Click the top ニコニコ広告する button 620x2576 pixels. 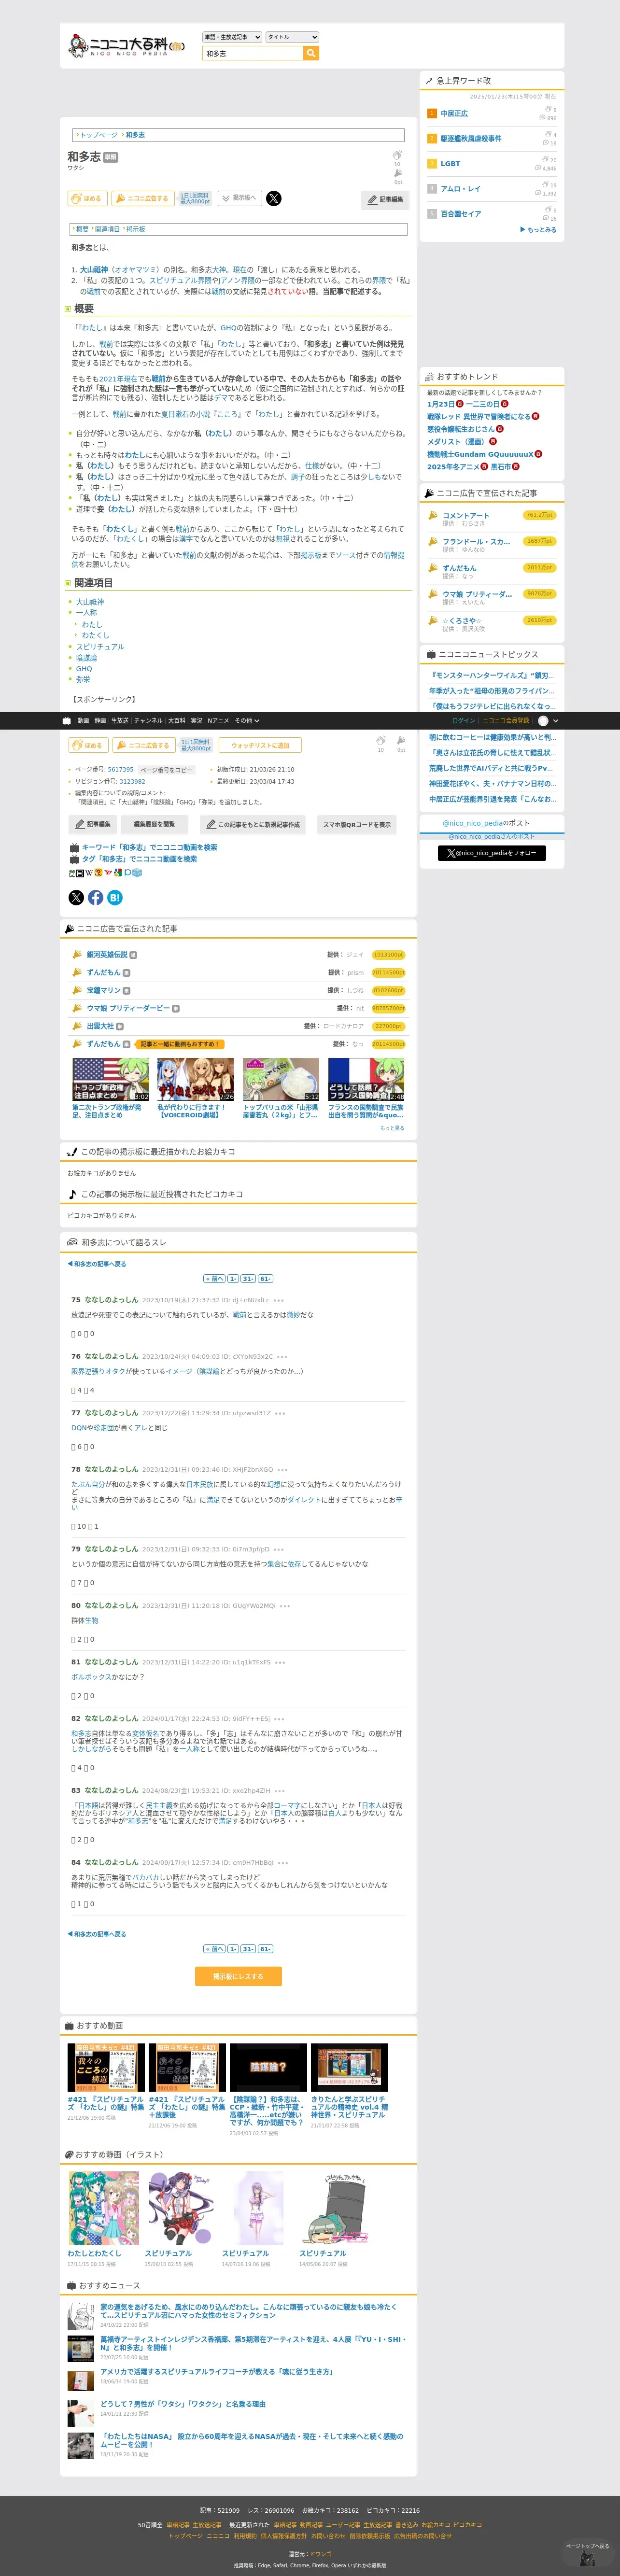143,198
